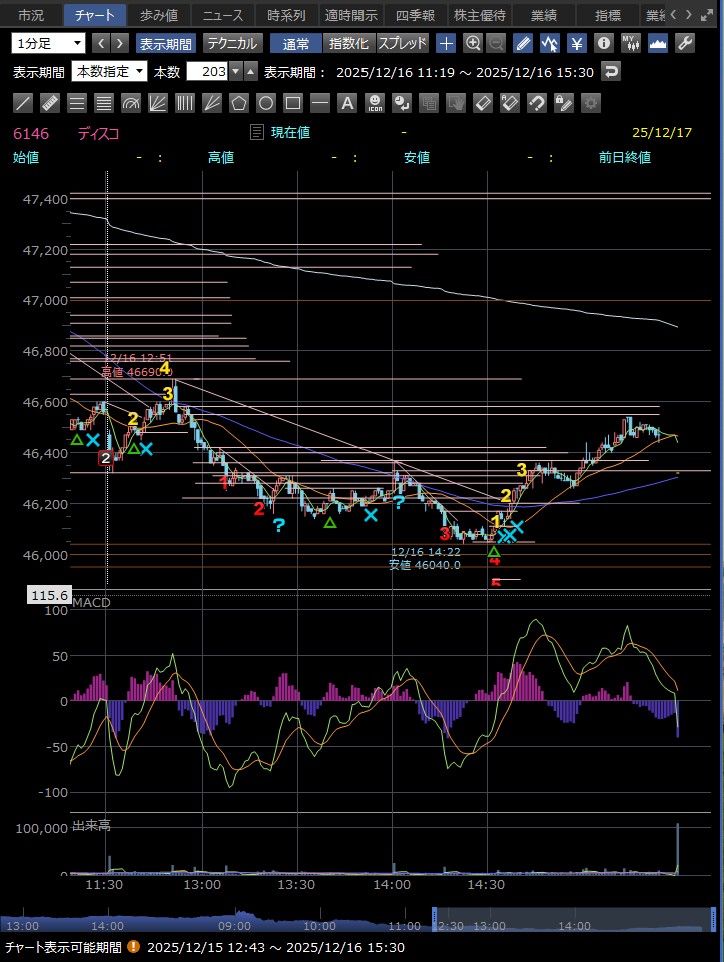Open the 1分足 timeframe dropdown
The image size is (724, 962).
[49, 43]
